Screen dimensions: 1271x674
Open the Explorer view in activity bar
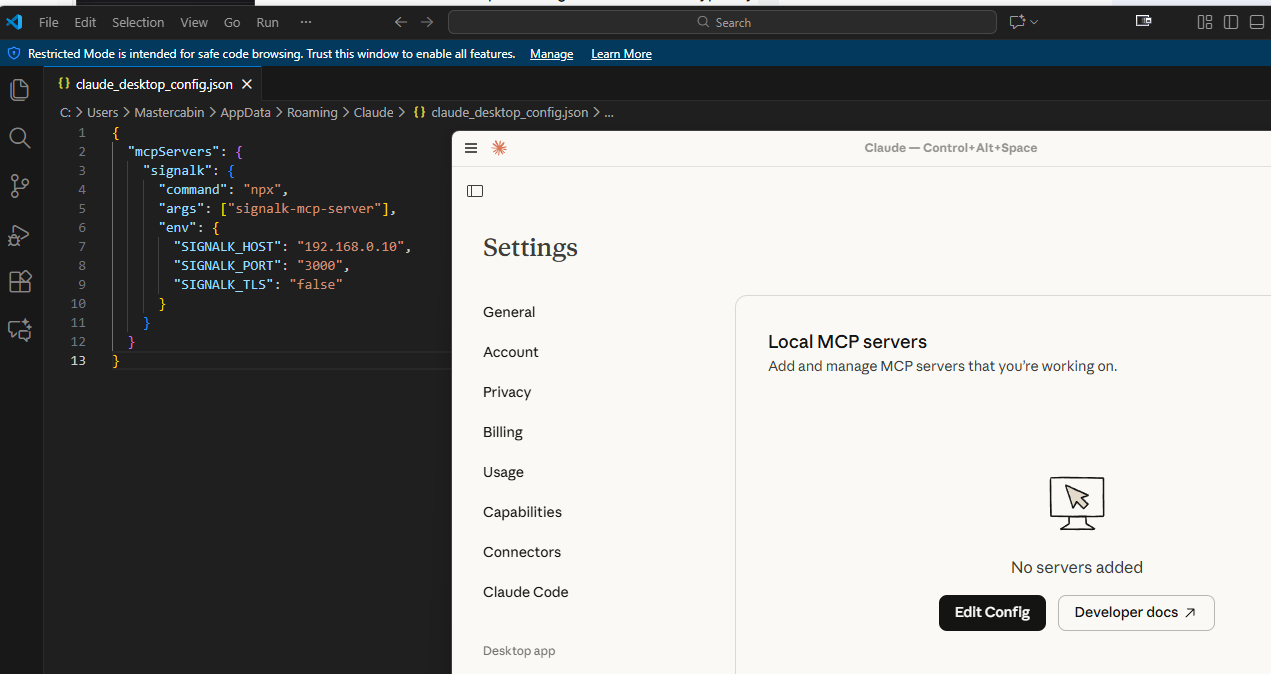(20, 90)
